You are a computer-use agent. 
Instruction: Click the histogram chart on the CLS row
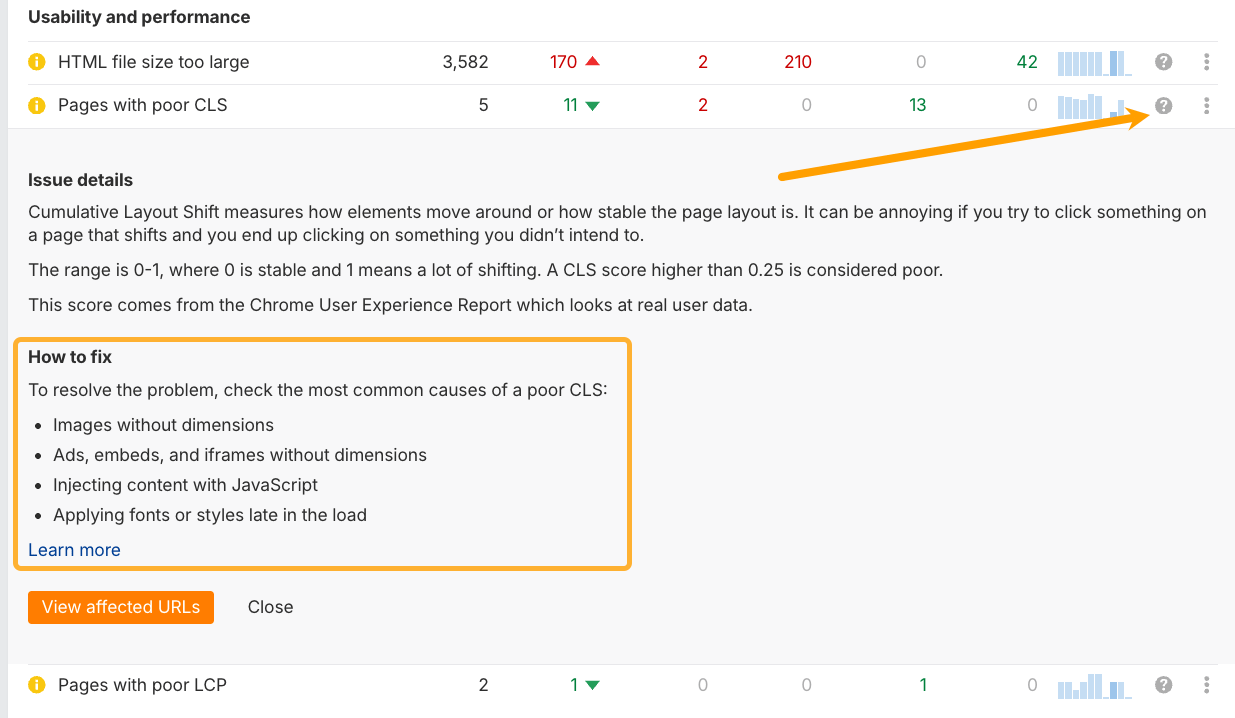[x=1093, y=105]
